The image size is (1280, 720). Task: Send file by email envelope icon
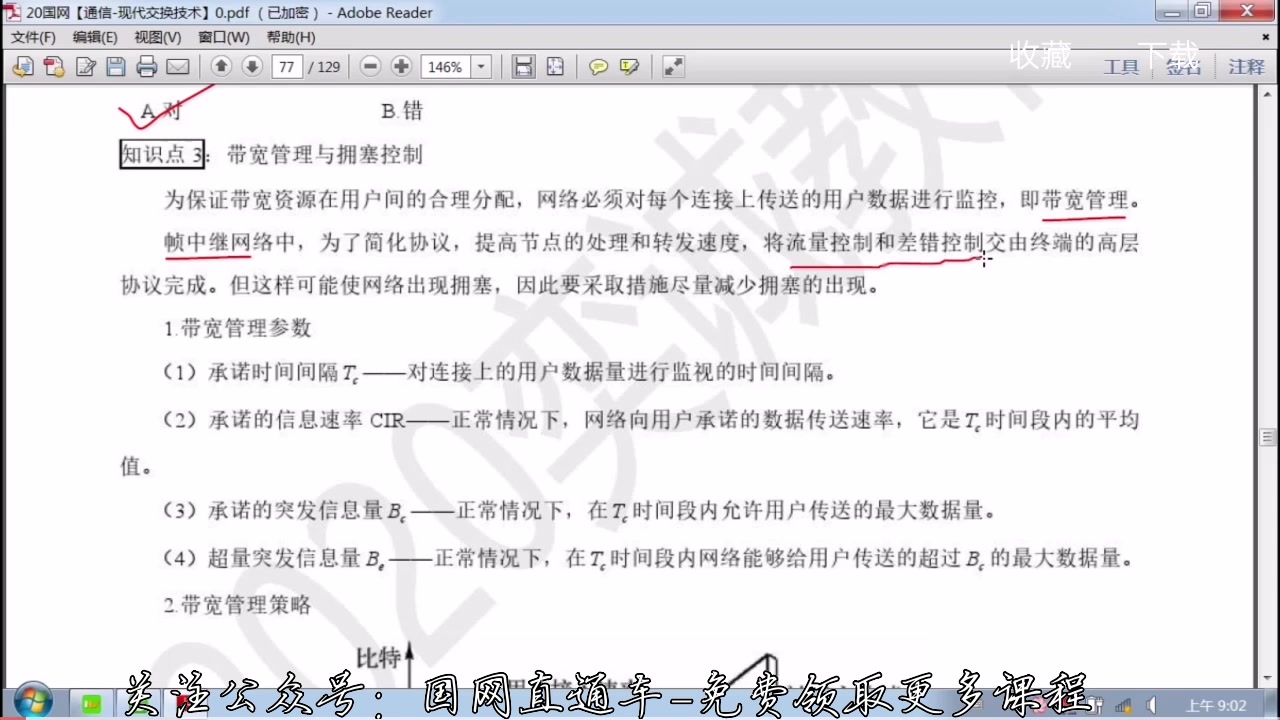[x=178, y=67]
